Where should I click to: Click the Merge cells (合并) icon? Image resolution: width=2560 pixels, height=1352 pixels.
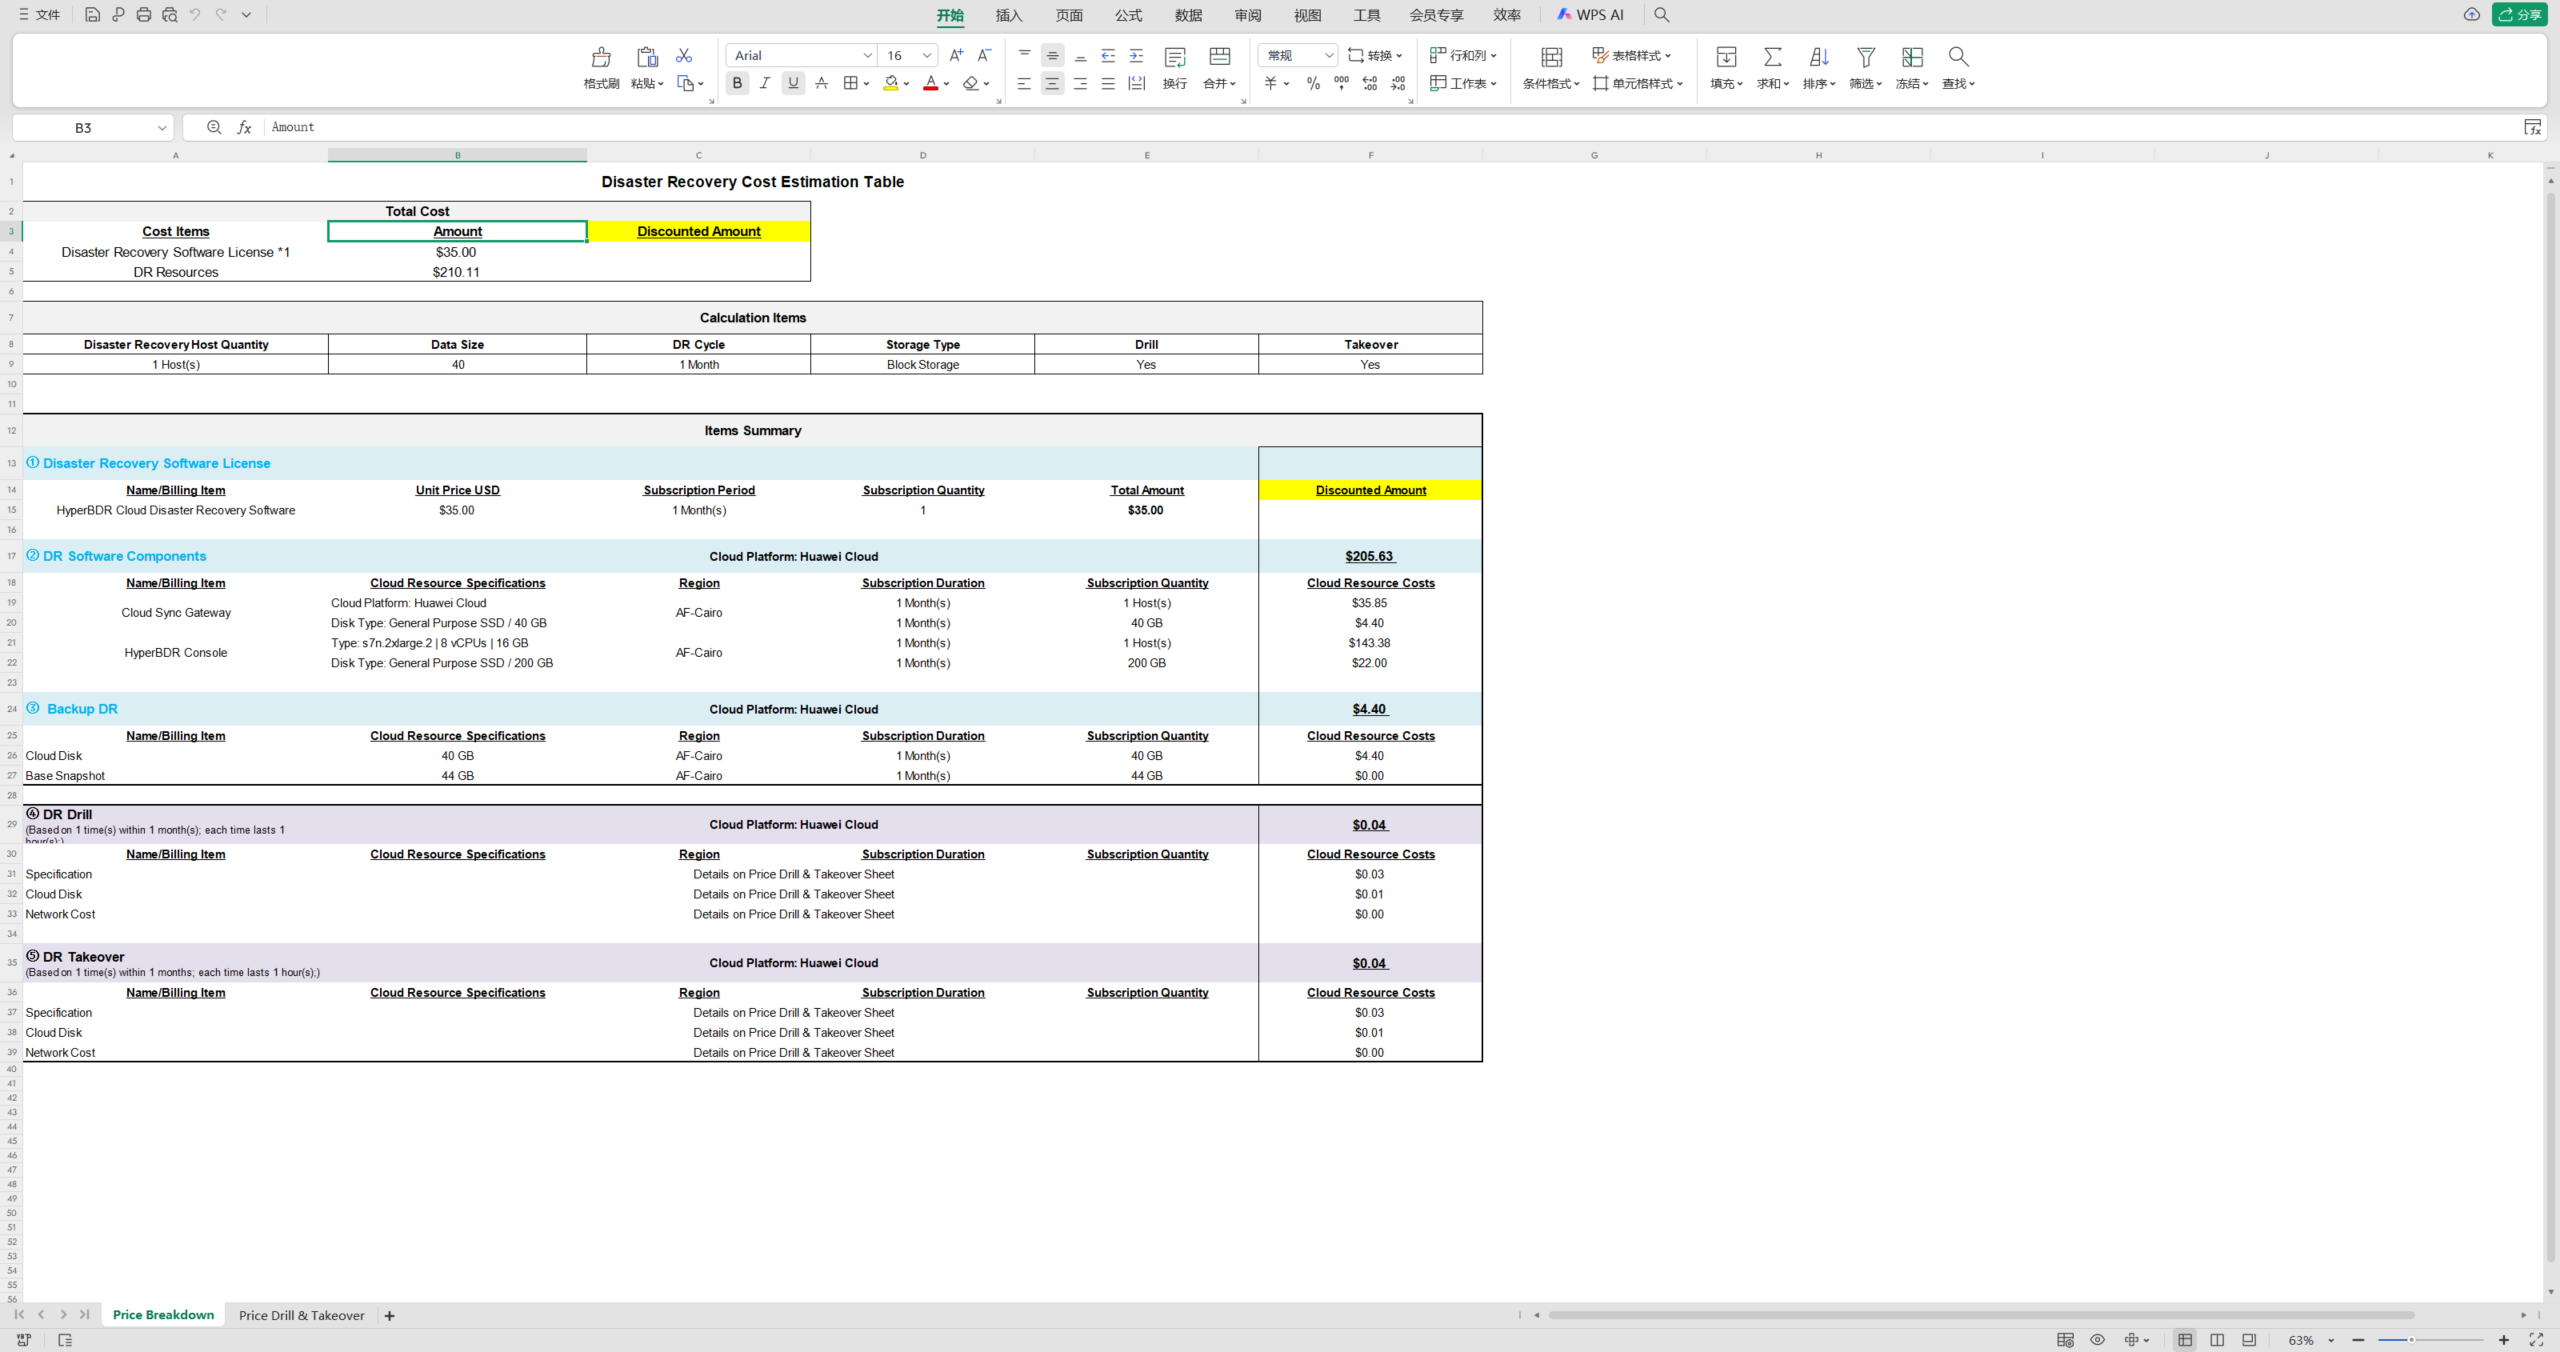pyautogui.click(x=1219, y=57)
